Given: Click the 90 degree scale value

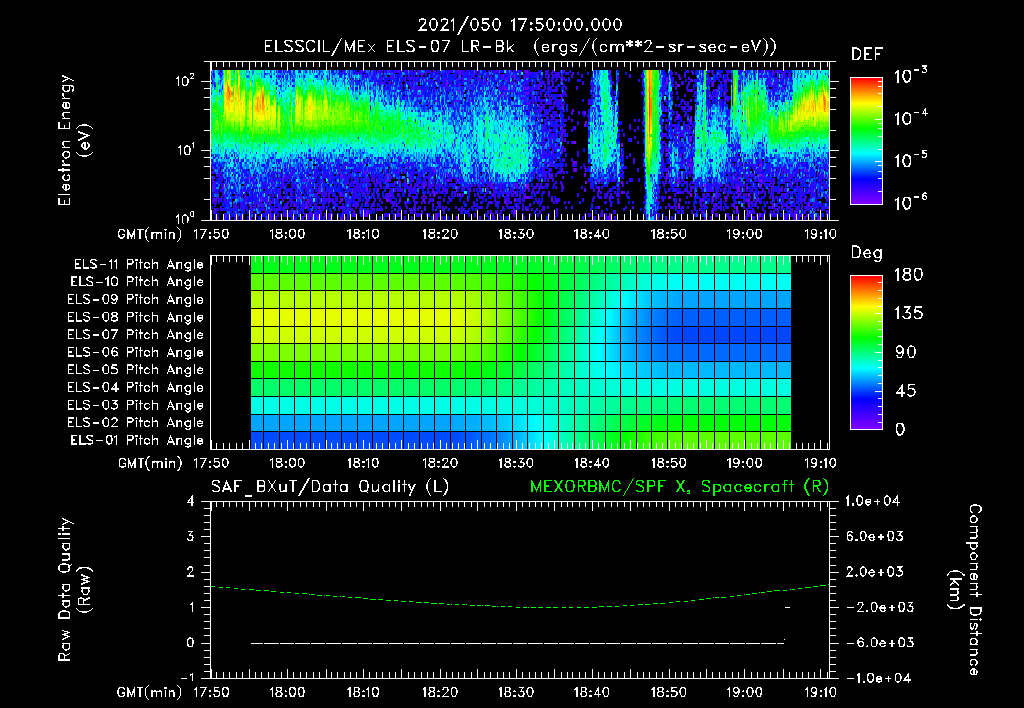Looking at the screenshot, I should [905, 352].
